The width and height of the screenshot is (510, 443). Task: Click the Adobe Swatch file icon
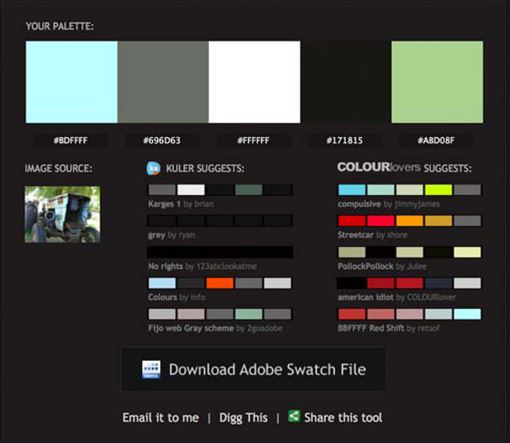pyautogui.click(x=151, y=369)
